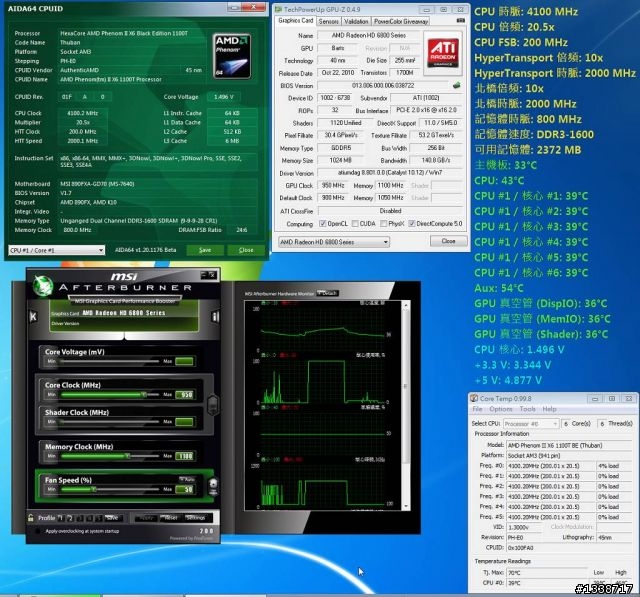Image resolution: width=640 pixels, height=597 pixels.
Task: Click the i information button in Afterburner
Action: click(216, 316)
